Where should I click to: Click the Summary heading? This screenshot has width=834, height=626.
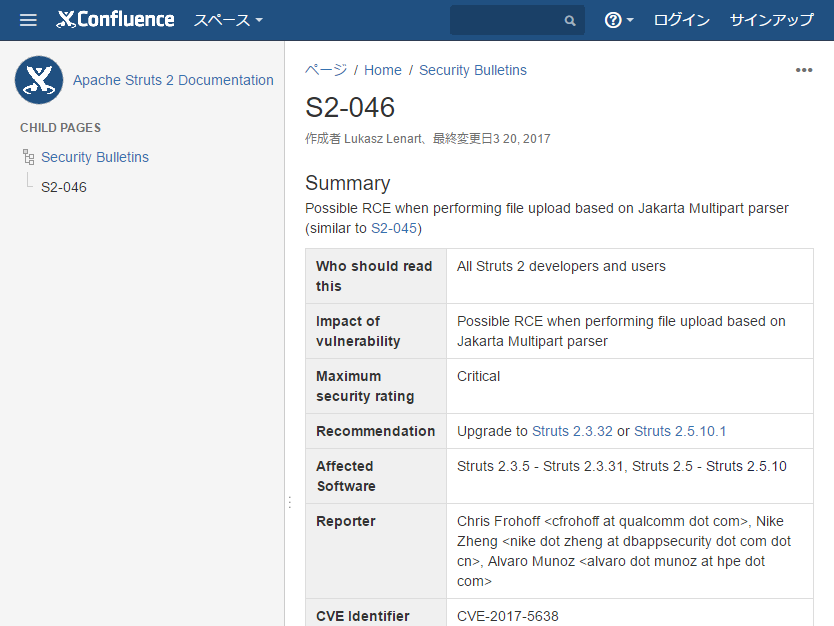click(348, 183)
